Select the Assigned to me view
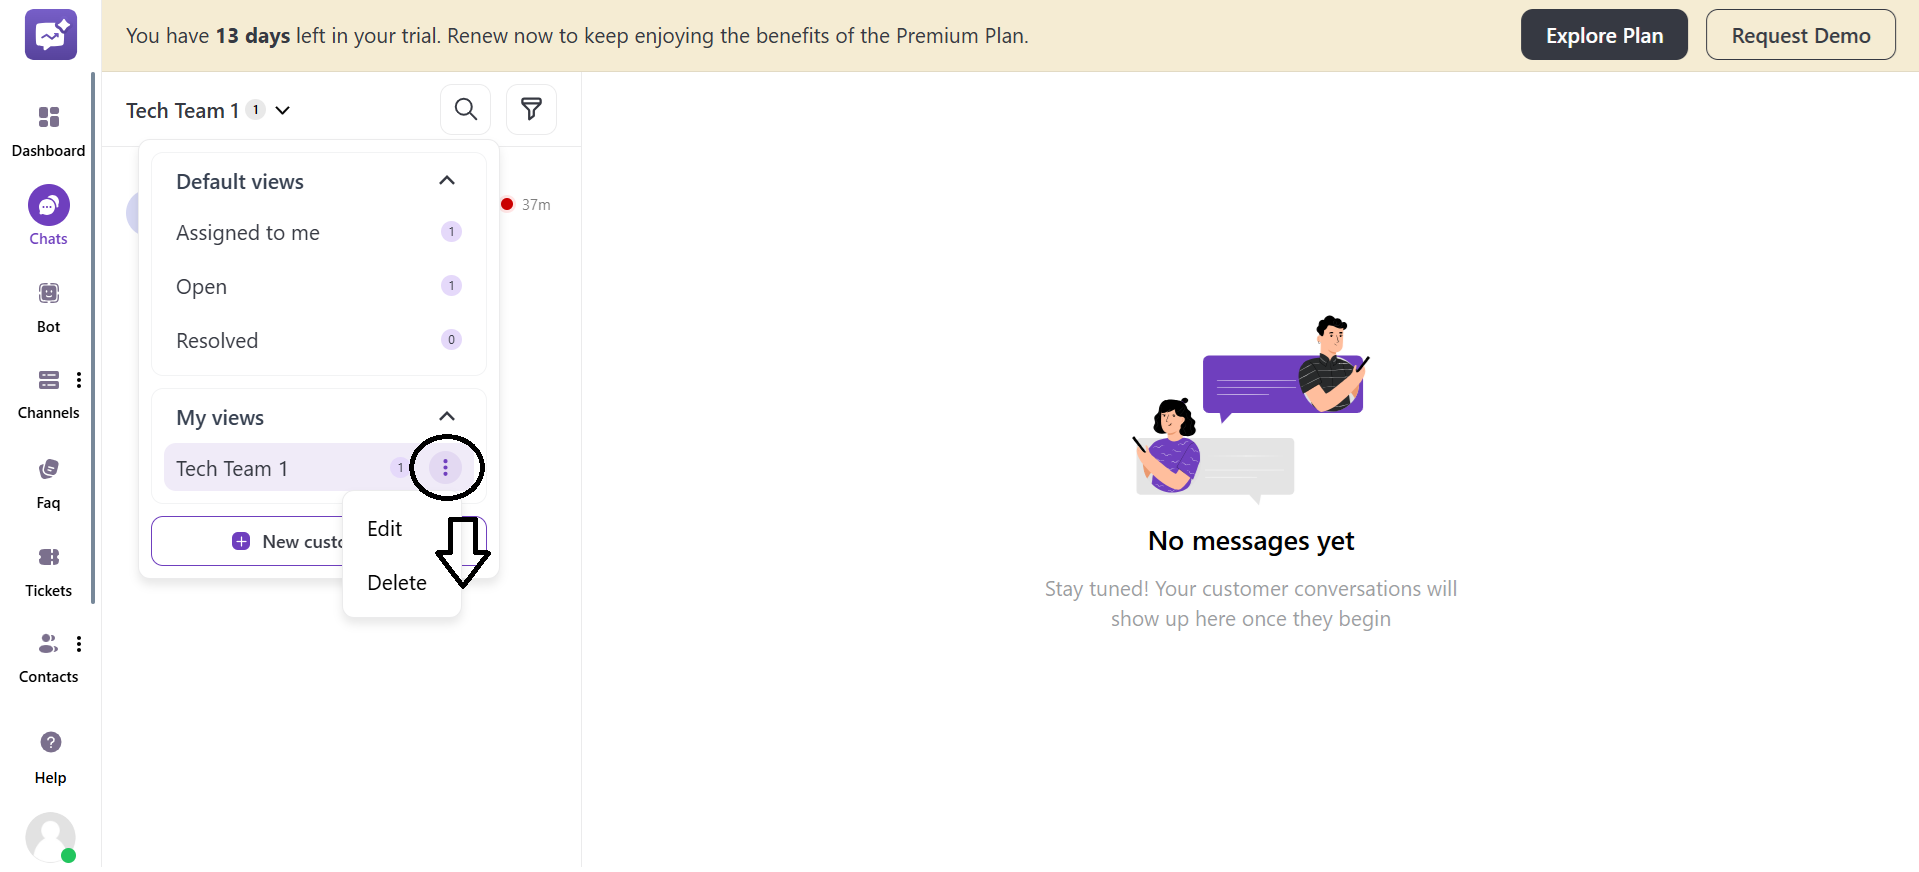The width and height of the screenshot is (1919, 872). pyautogui.click(x=248, y=233)
